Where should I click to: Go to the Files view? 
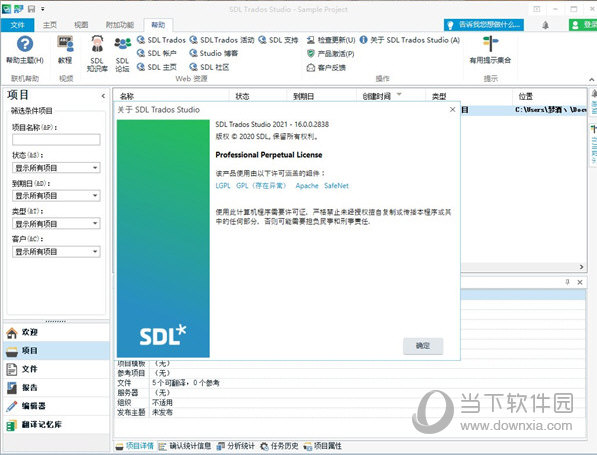(x=56, y=369)
